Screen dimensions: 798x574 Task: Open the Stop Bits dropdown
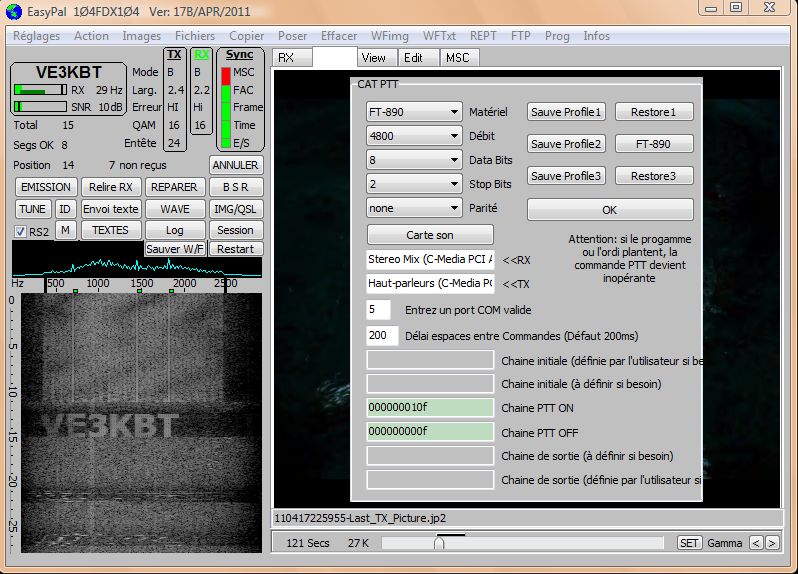coord(414,184)
